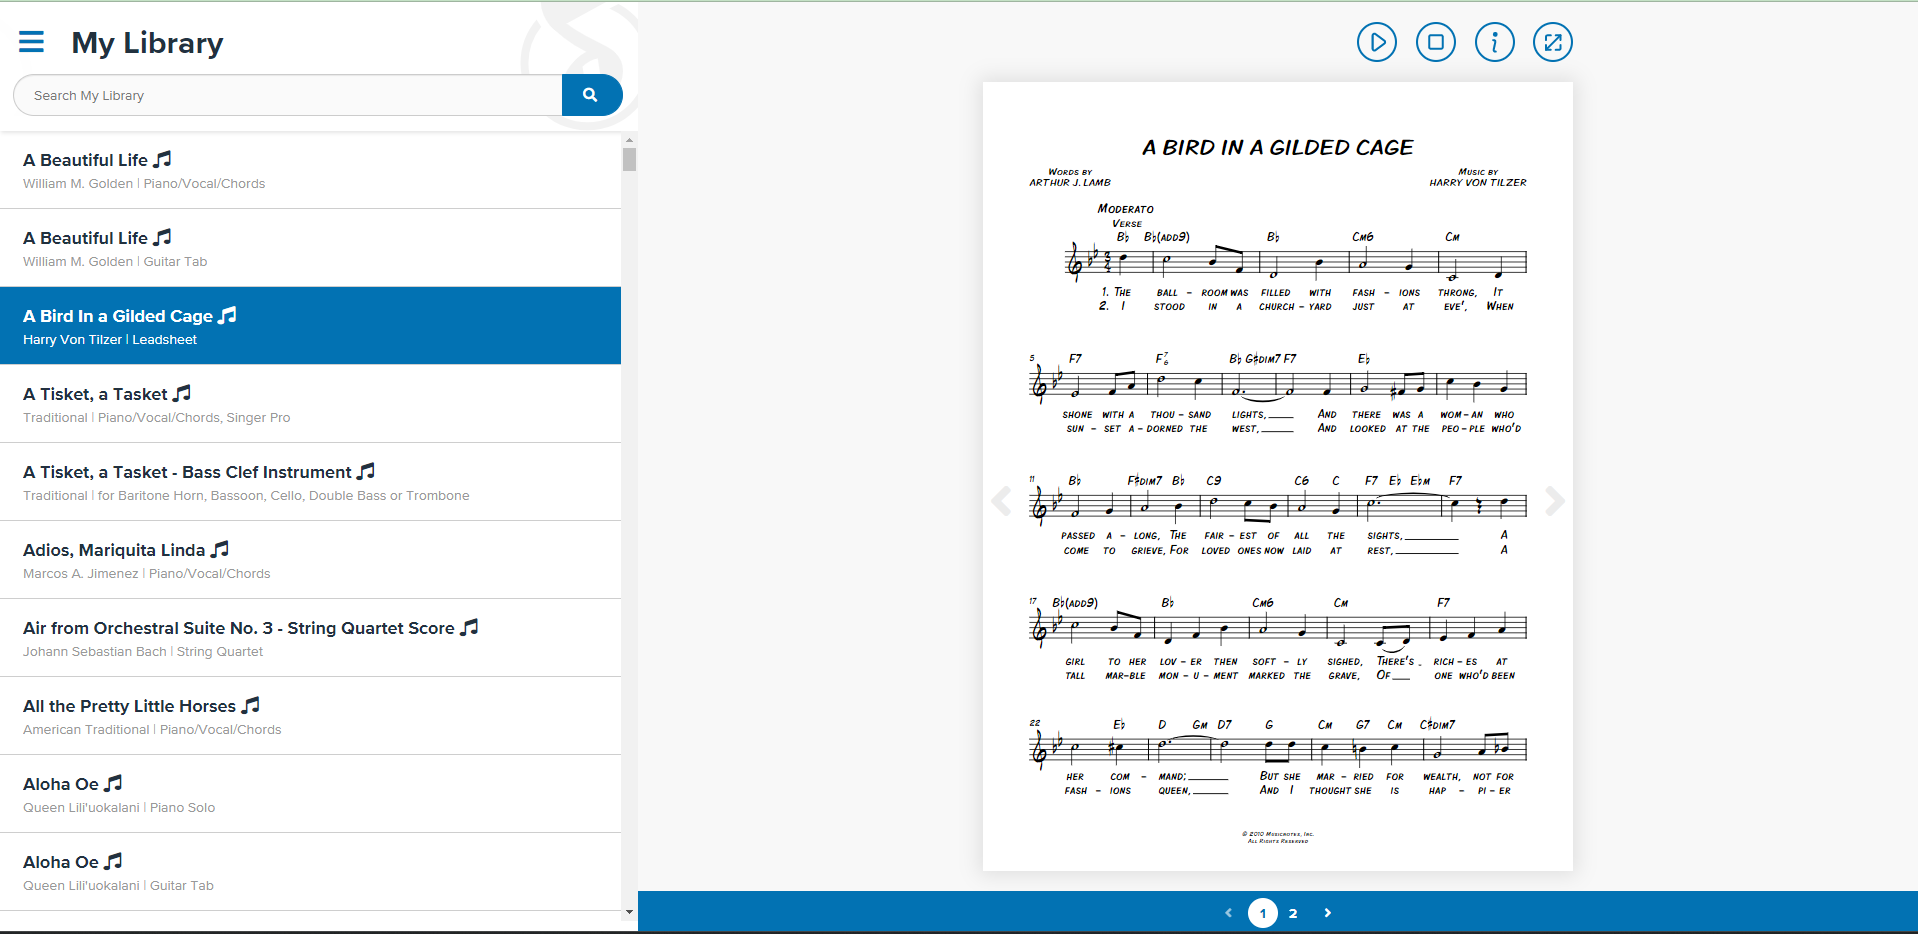
Task: Click music note icon beside Aloha Oe Guitar Tab
Action: tap(114, 861)
